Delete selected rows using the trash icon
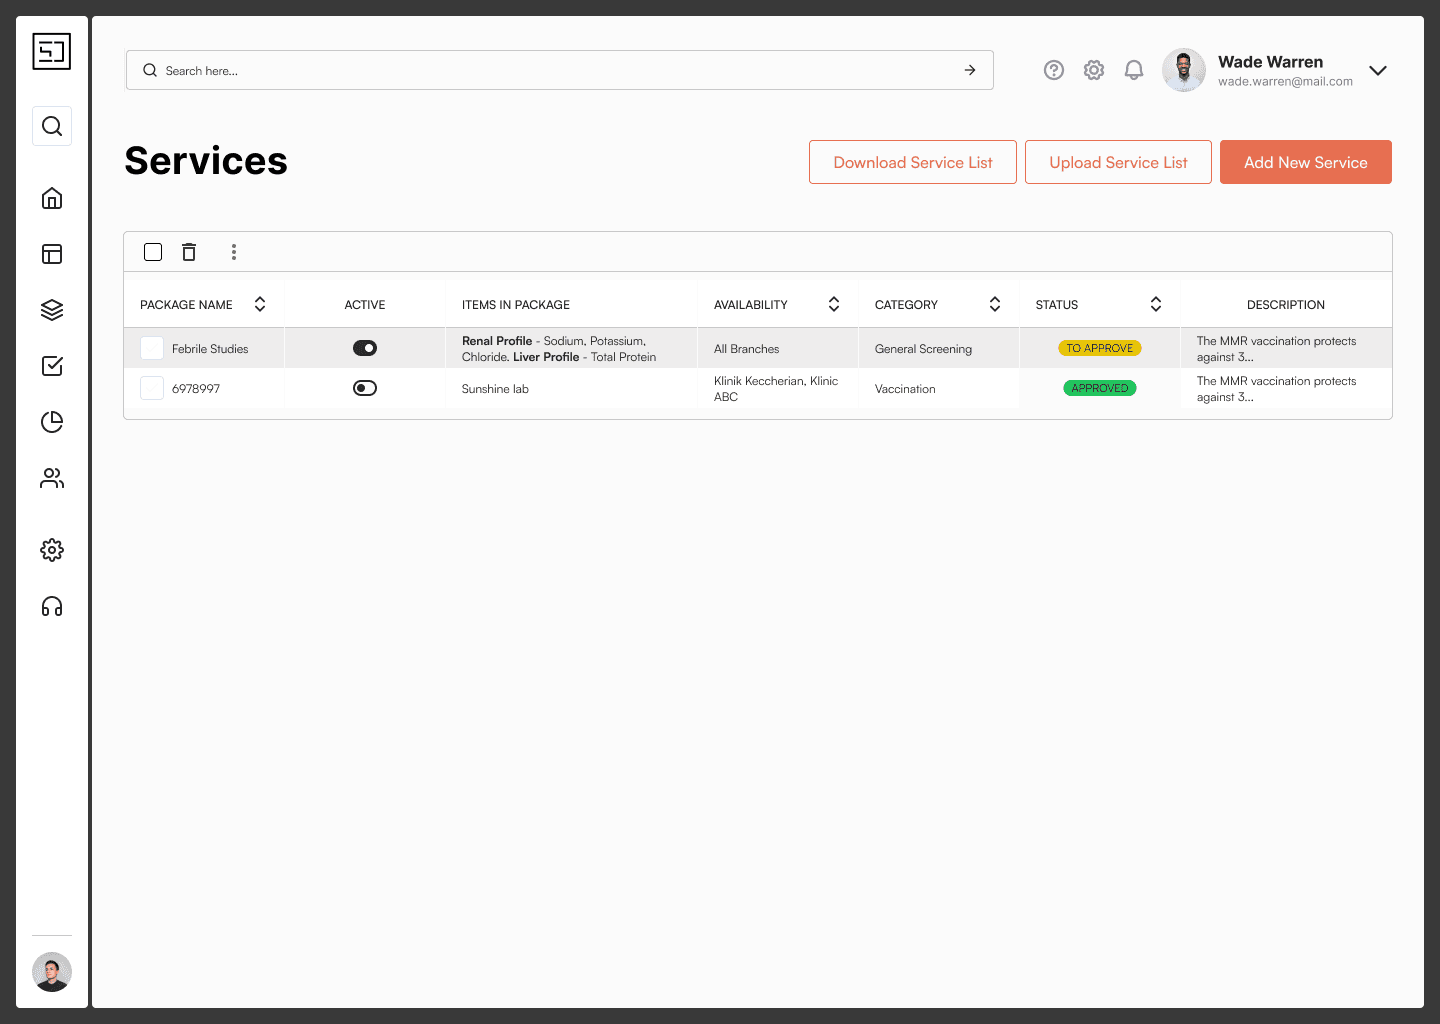Screen dimensions: 1440x1024 [x=189, y=252]
